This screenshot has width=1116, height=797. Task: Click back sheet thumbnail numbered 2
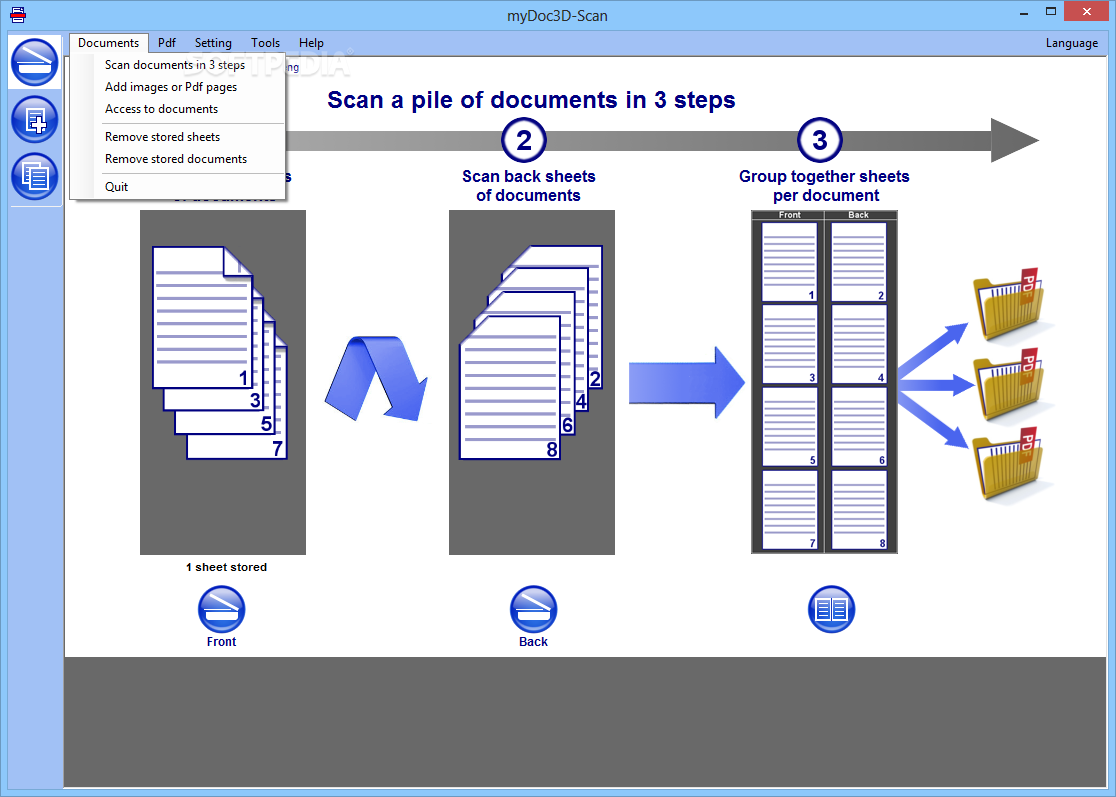(859, 262)
